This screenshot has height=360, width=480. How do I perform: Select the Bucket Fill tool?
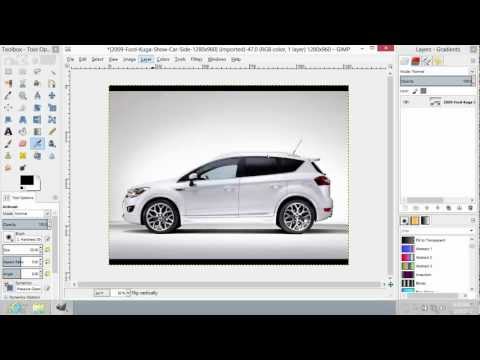[23, 132]
